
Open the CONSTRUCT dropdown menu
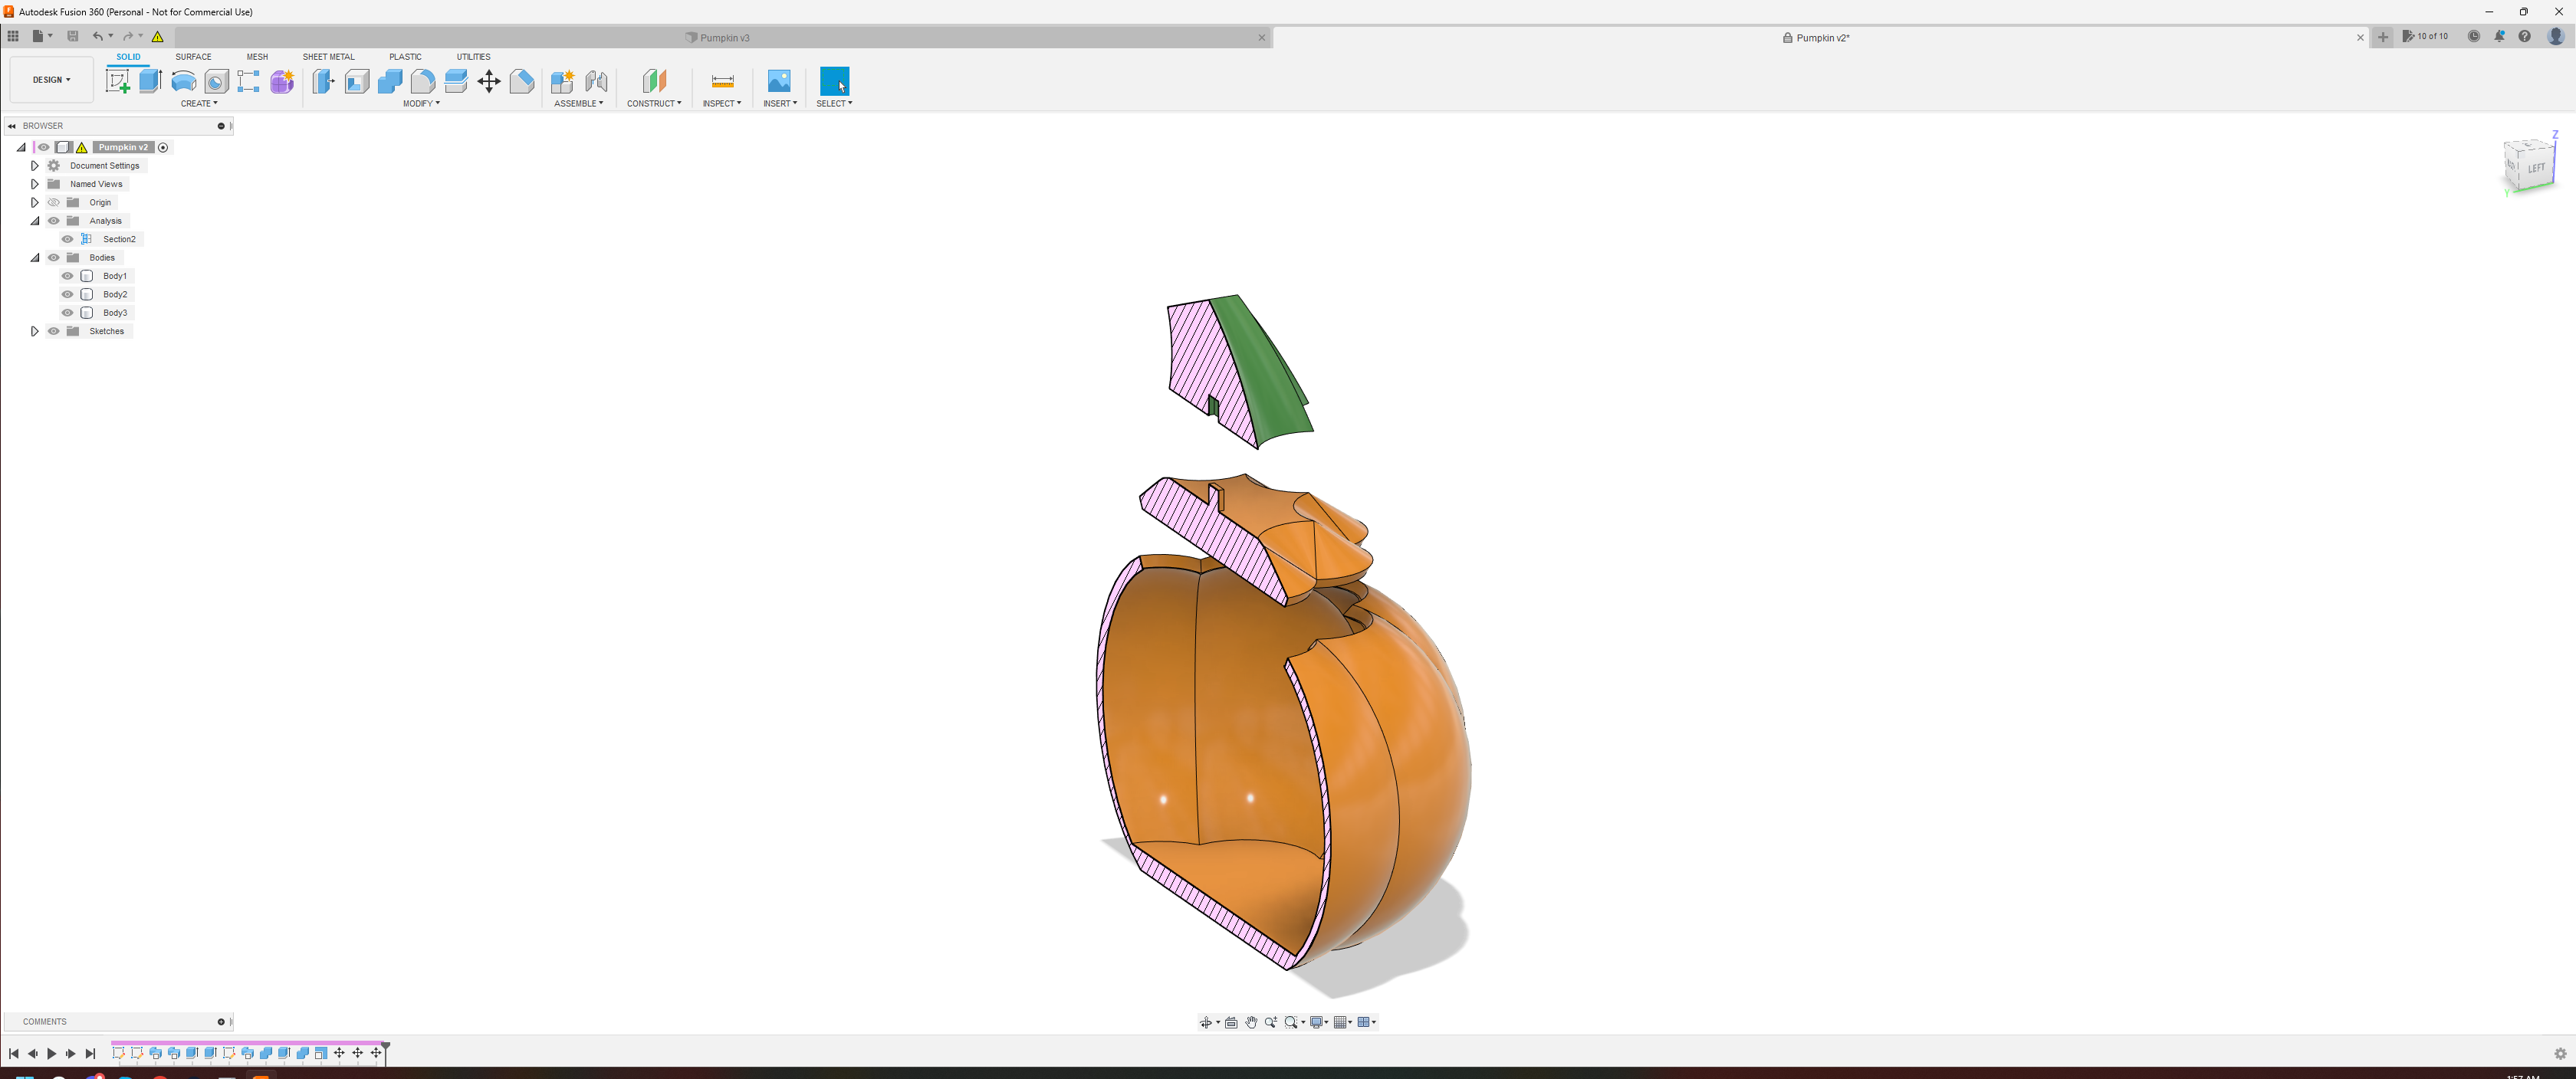(654, 103)
